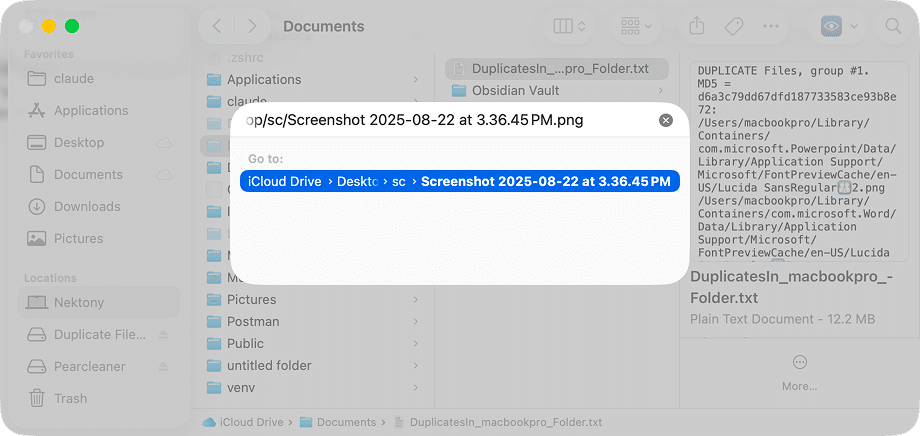920x436 pixels.
Task: Eject the Pearcleaner volume
Action: [x=163, y=366]
